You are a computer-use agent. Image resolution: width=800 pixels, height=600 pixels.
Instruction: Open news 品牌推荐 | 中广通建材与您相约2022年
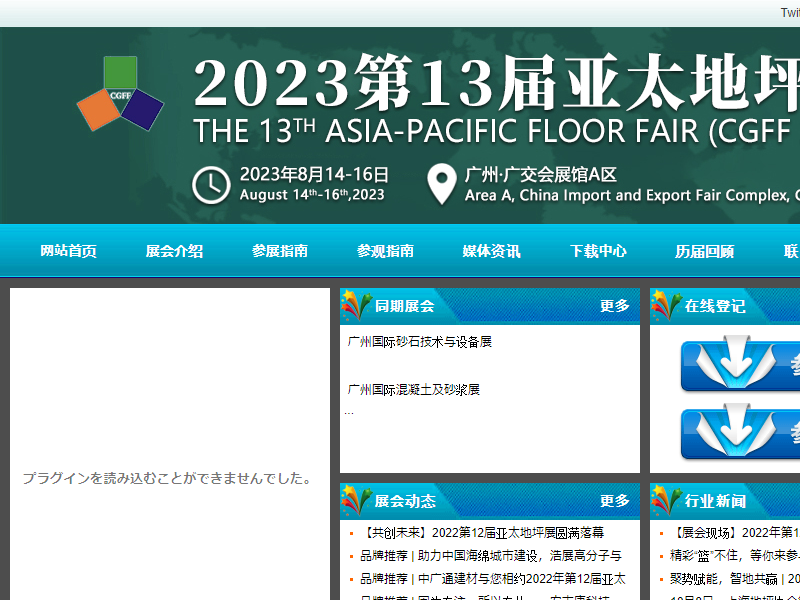[x=493, y=579]
